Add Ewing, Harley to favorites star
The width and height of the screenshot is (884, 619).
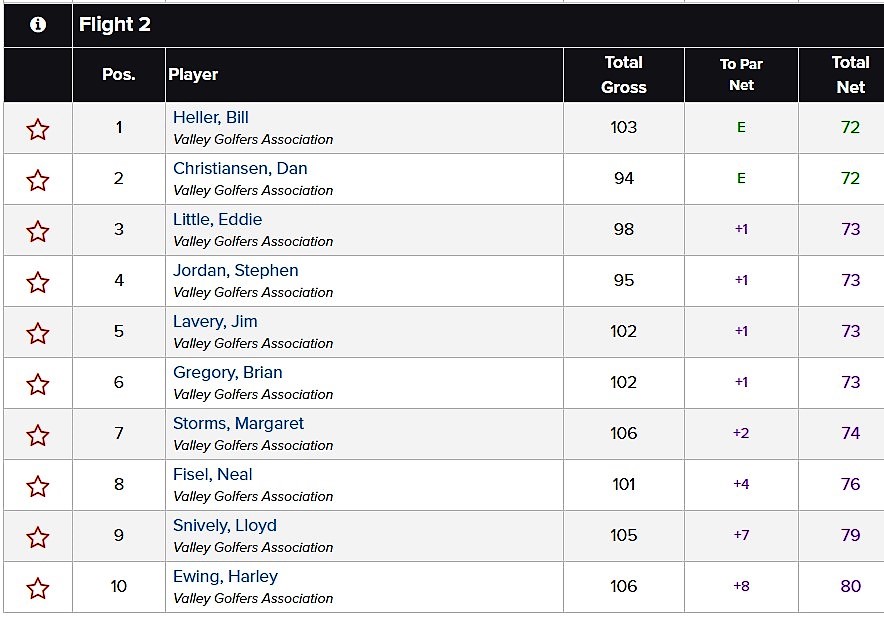[x=38, y=589]
